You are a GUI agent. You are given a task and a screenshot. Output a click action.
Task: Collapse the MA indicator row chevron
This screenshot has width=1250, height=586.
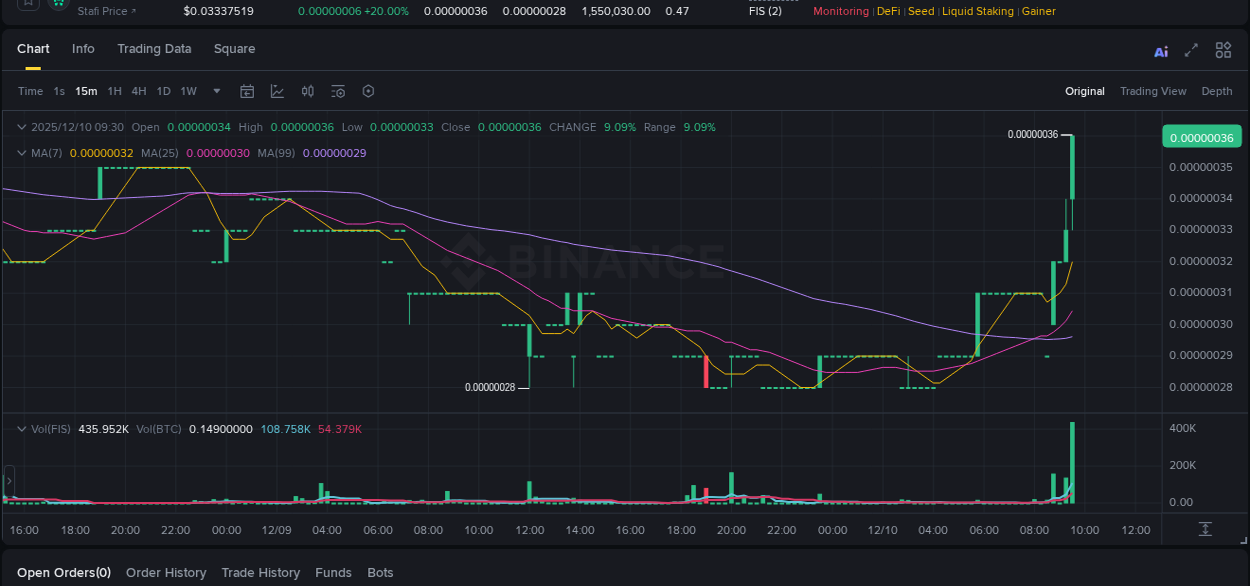coord(20,153)
